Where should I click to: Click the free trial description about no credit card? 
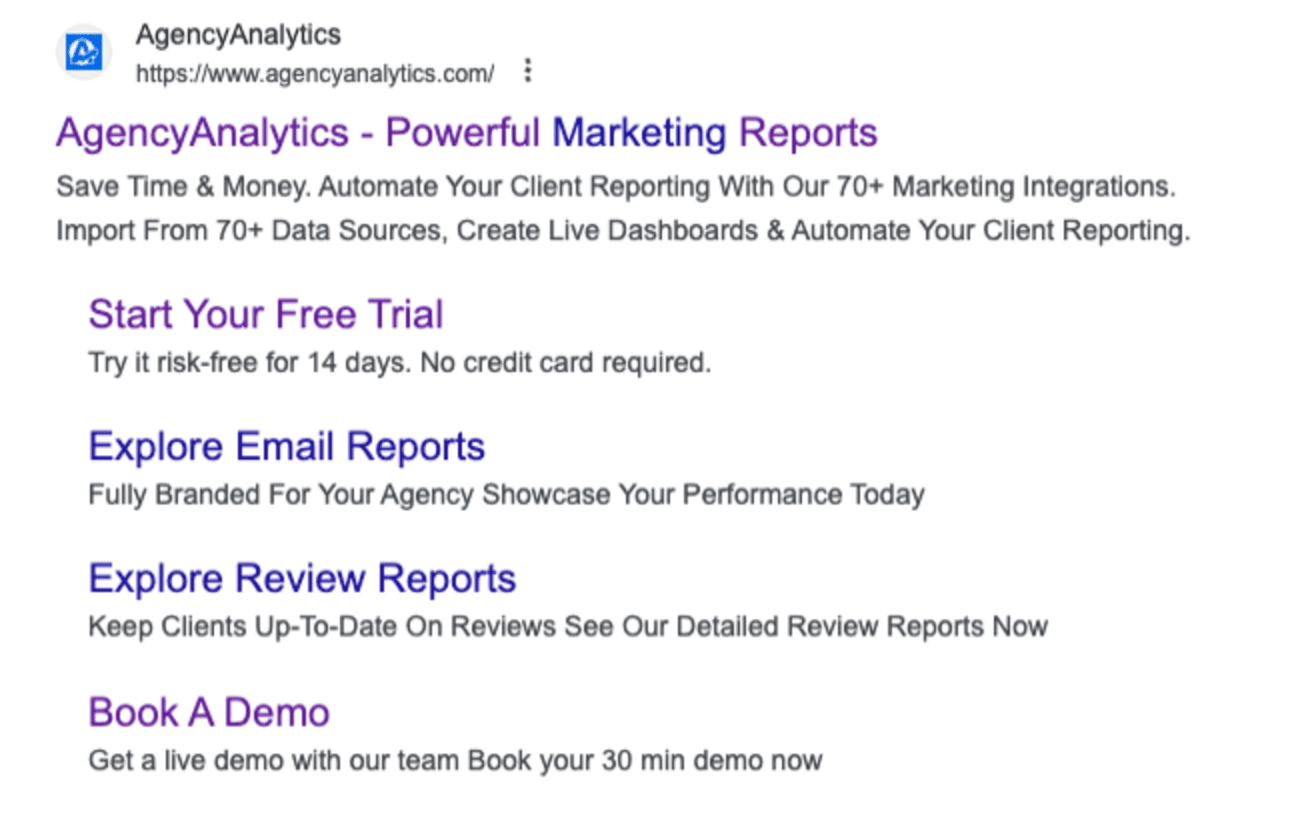(x=400, y=362)
